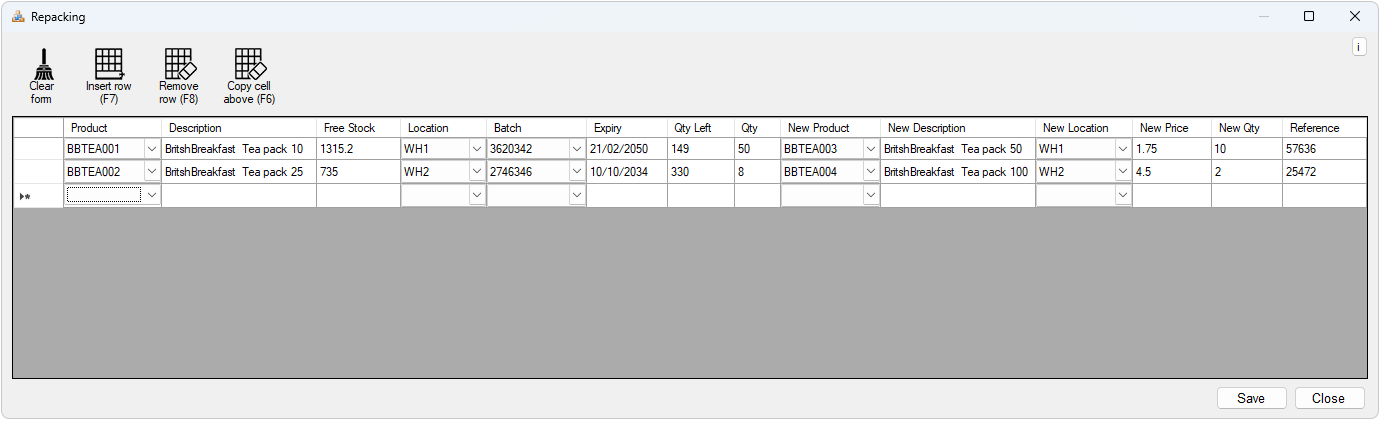Click the Insert row (F7) icon

pyautogui.click(x=108, y=64)
